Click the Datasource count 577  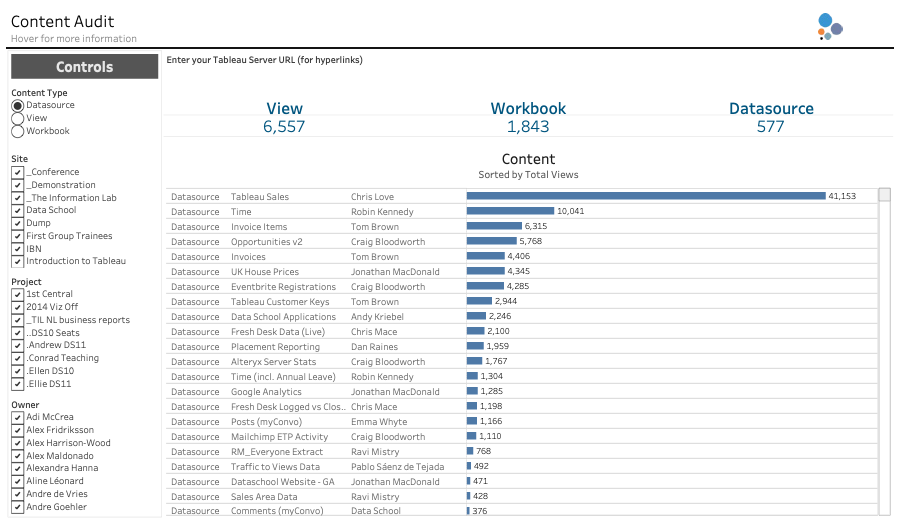(x=771, y=127)
